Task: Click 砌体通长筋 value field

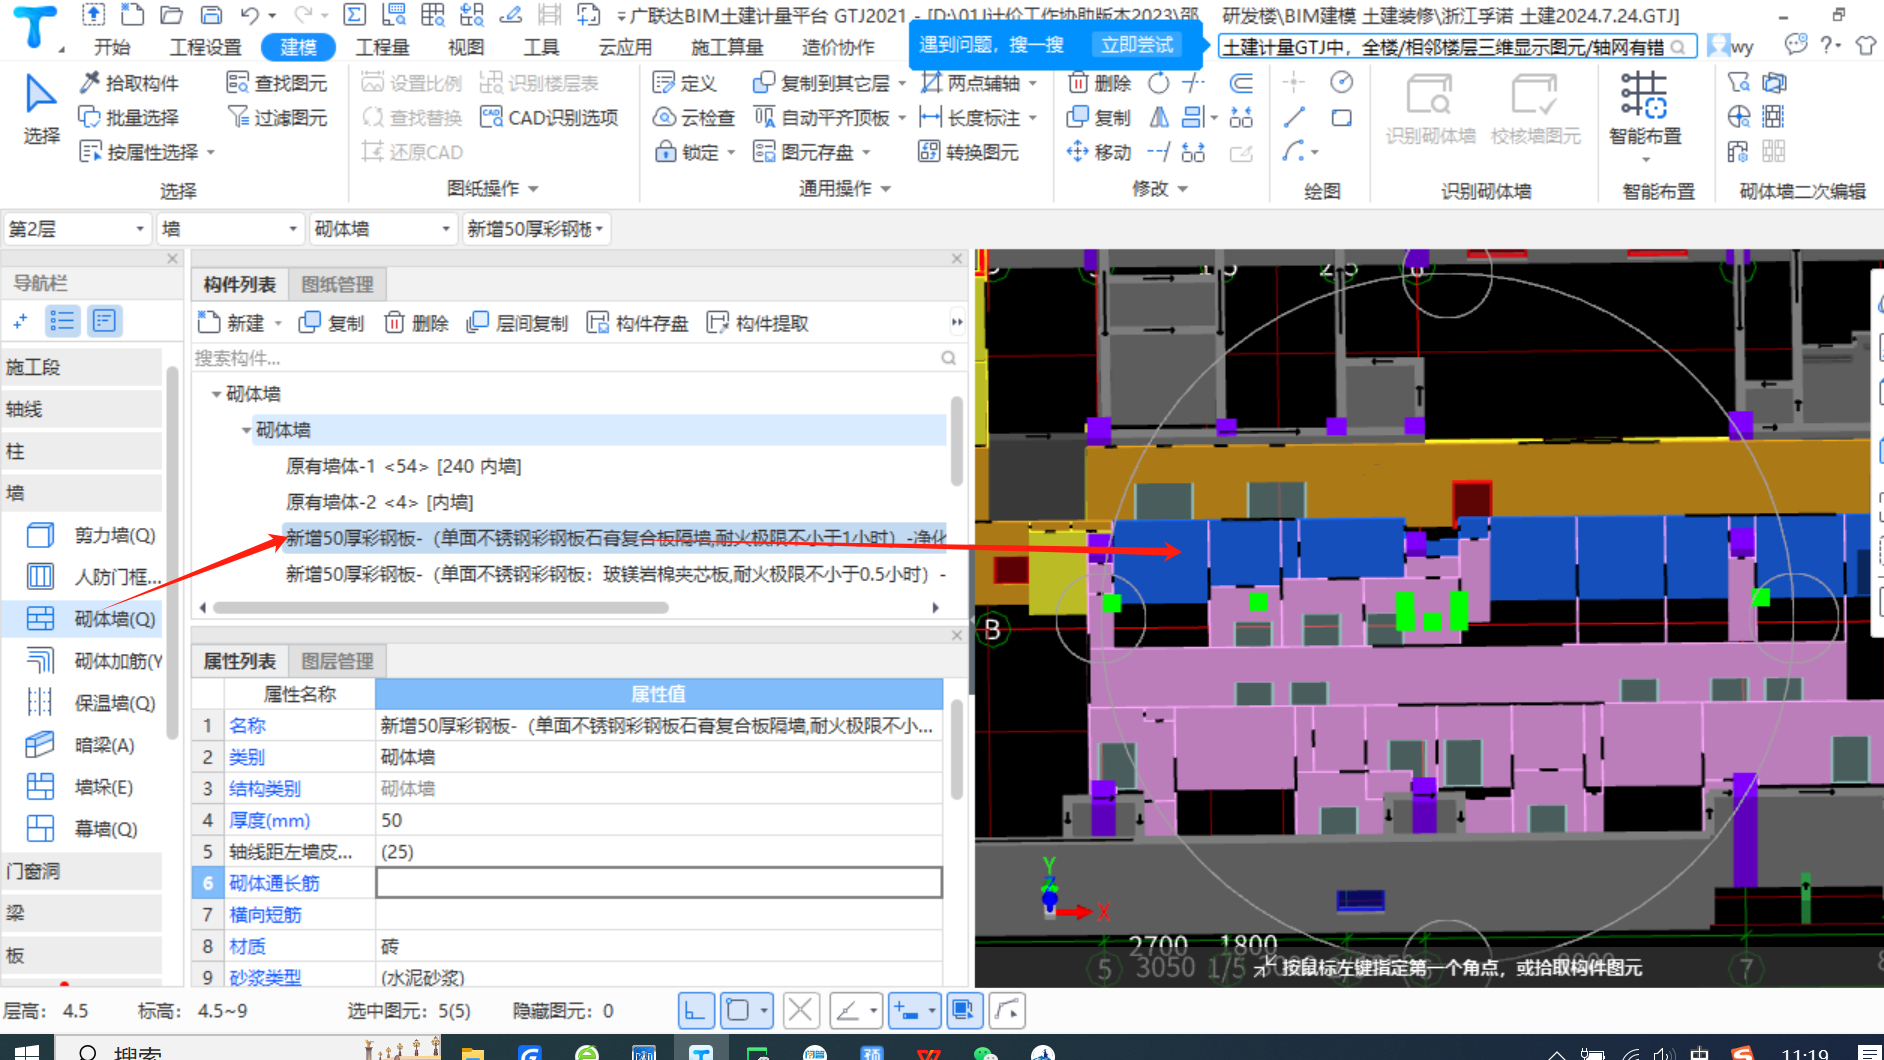Action: 659,883
